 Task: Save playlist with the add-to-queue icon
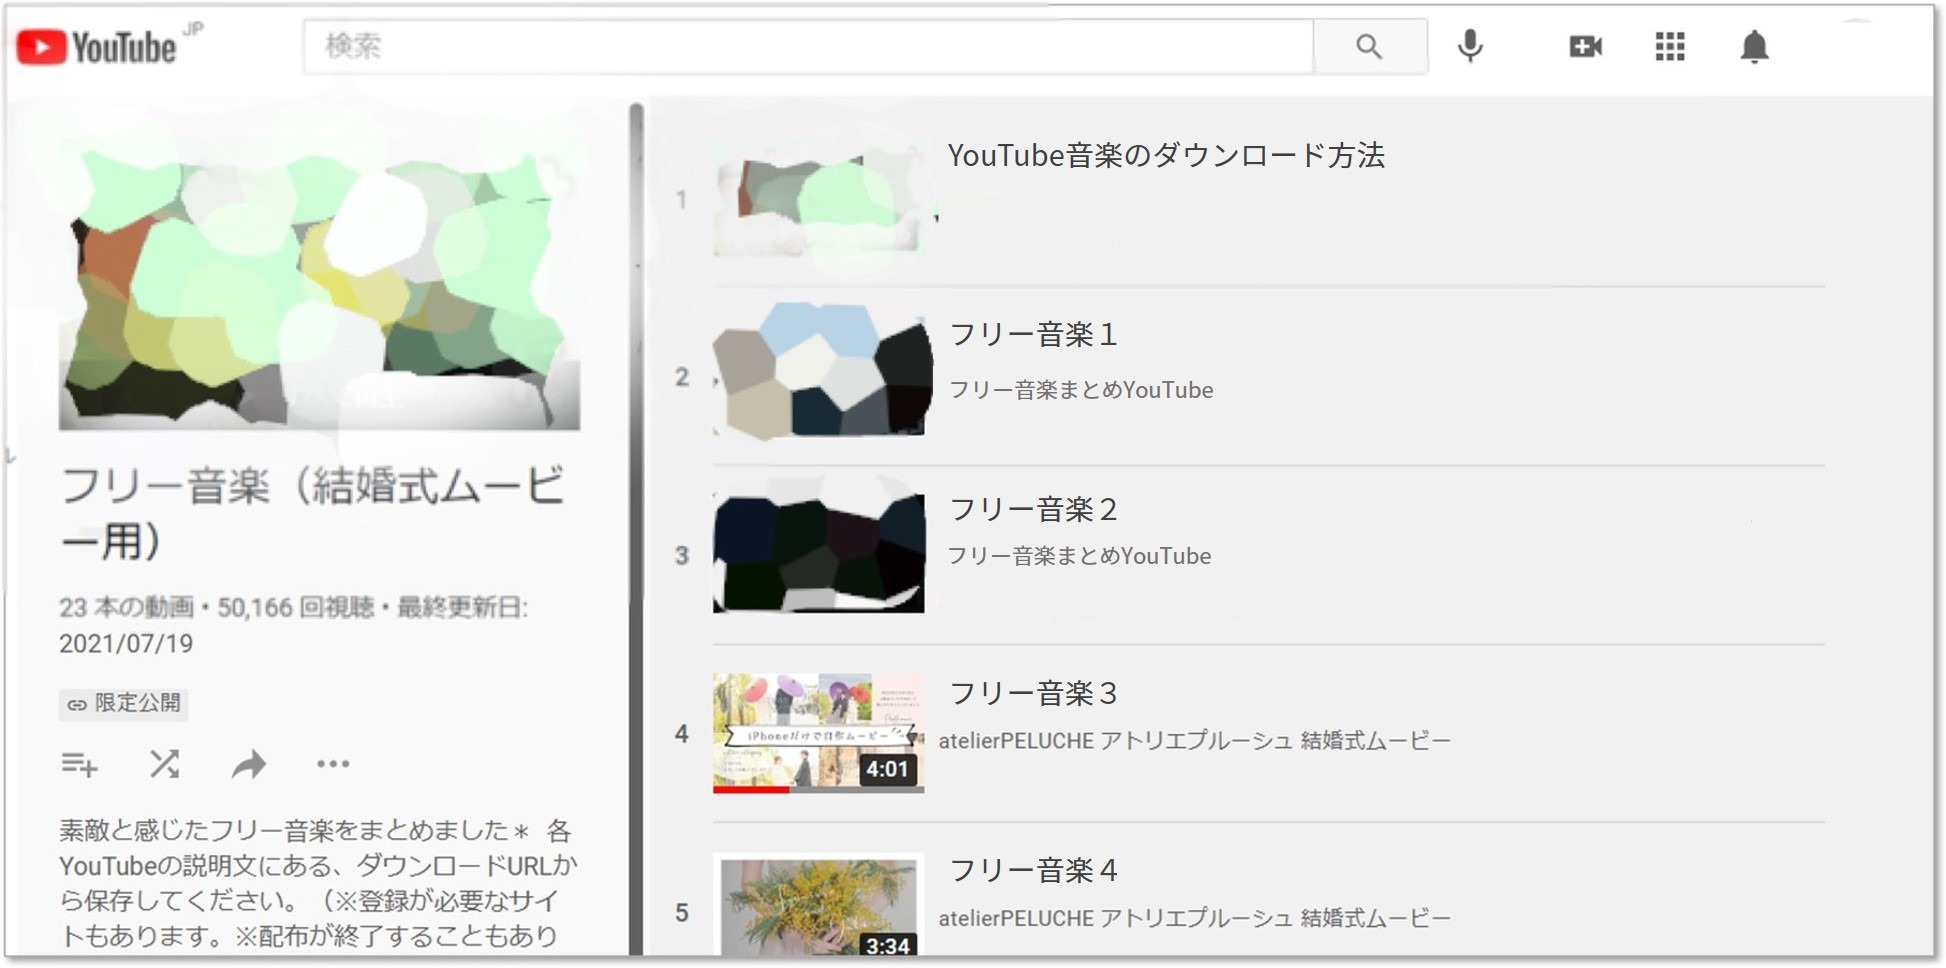click(x=79, y=765)
